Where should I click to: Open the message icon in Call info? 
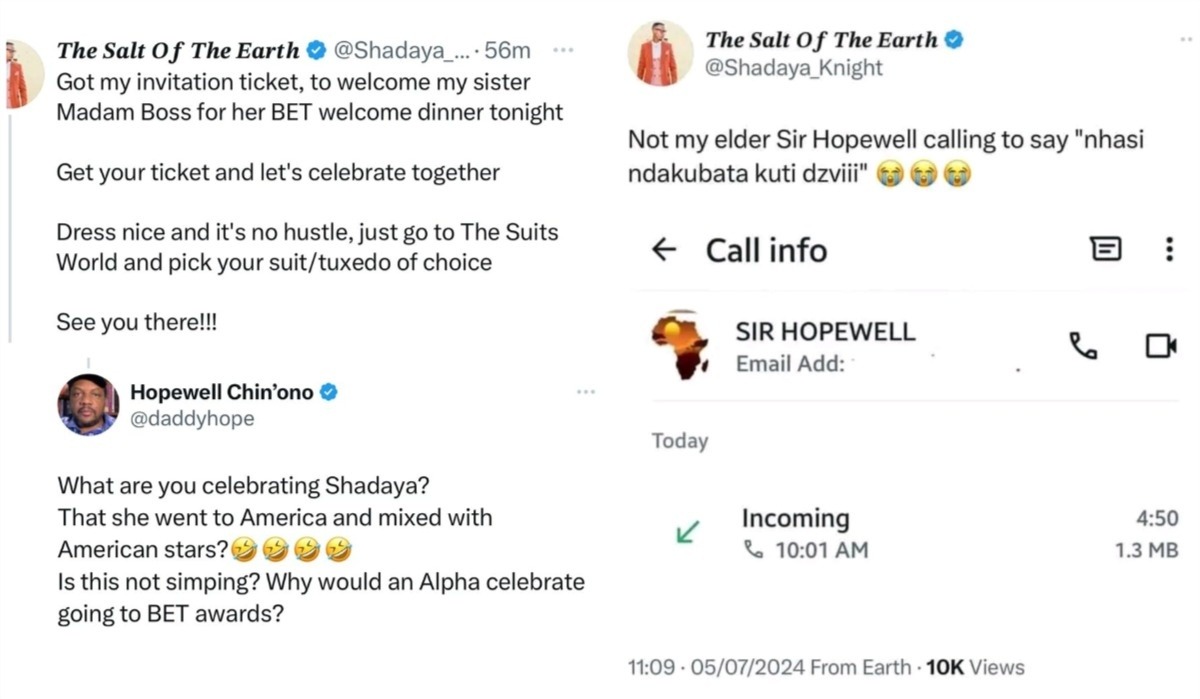pyautogui.click(x=1105, y=249)
